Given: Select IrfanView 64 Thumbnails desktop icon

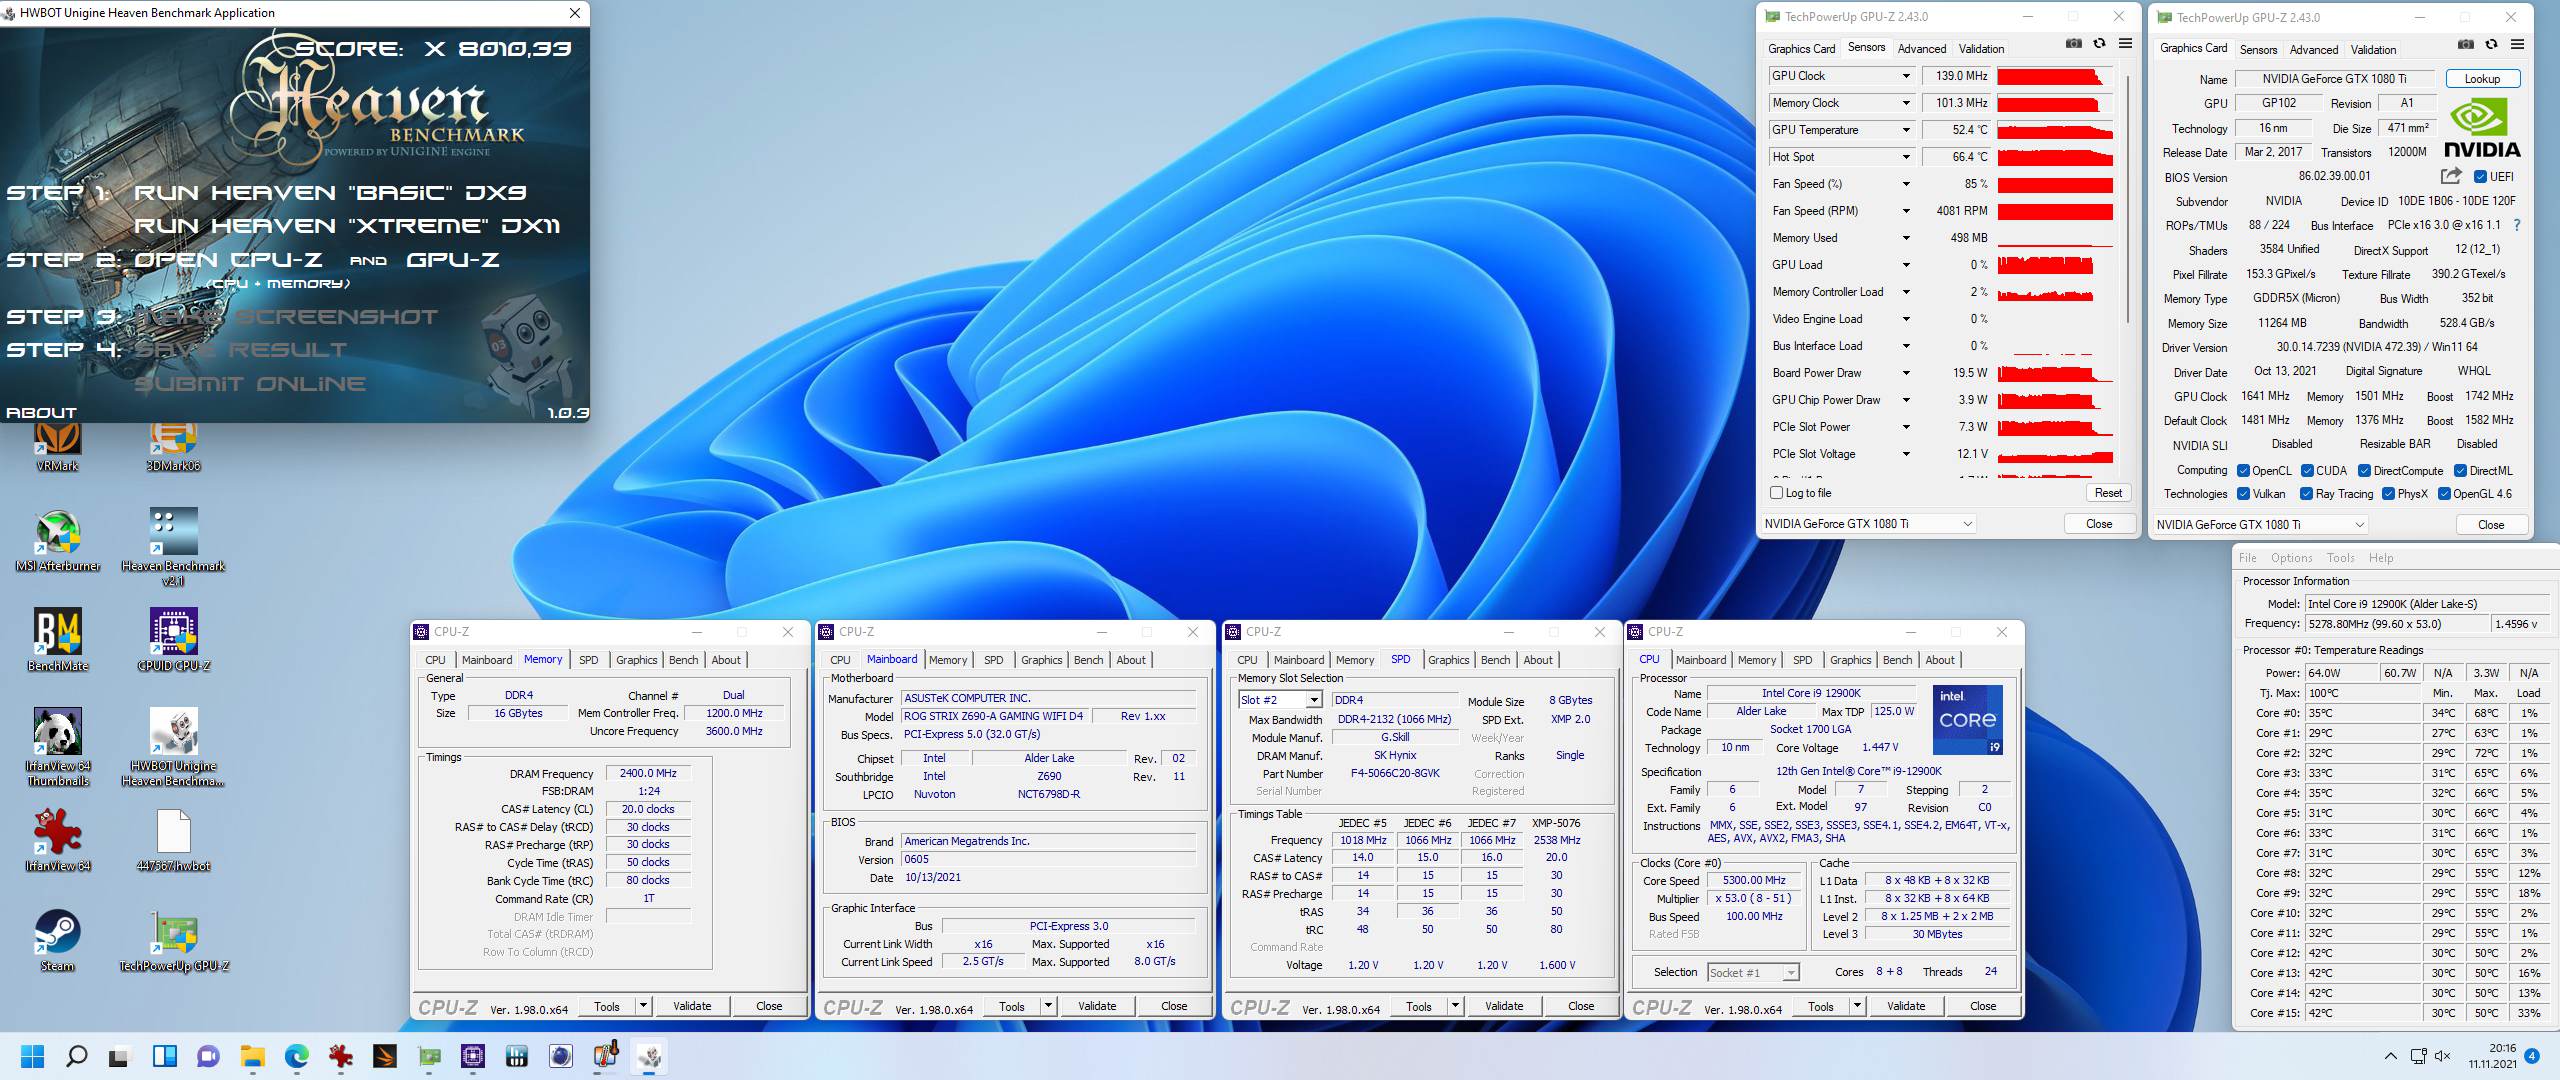Looking at the screenshot, I should pos(58,747).
